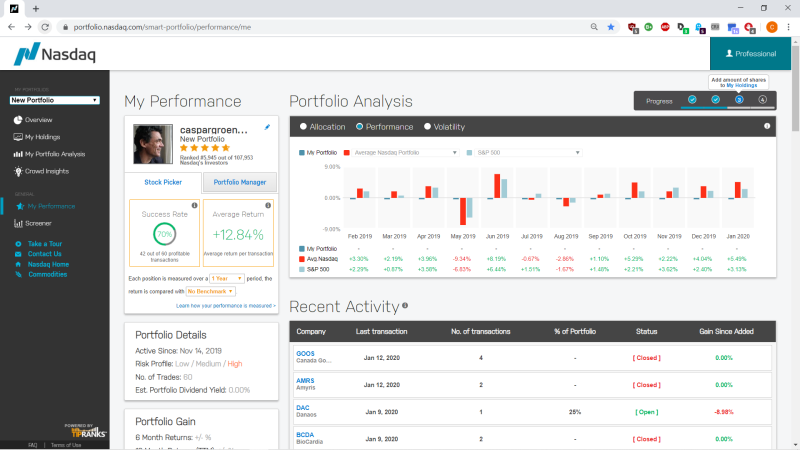This screenshot has width=800, height=450.
Task: Expand the Average Nasdaq Portfolio dropdown
Action: (406, 153)
